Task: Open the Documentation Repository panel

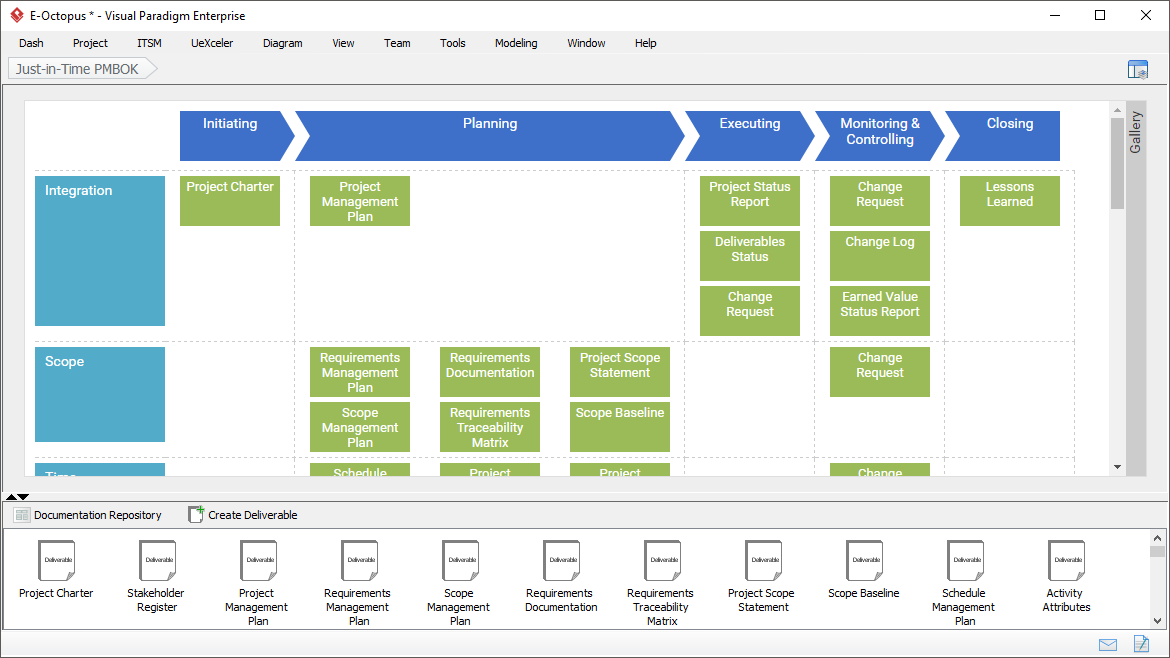Action: [x=89, y=514]
